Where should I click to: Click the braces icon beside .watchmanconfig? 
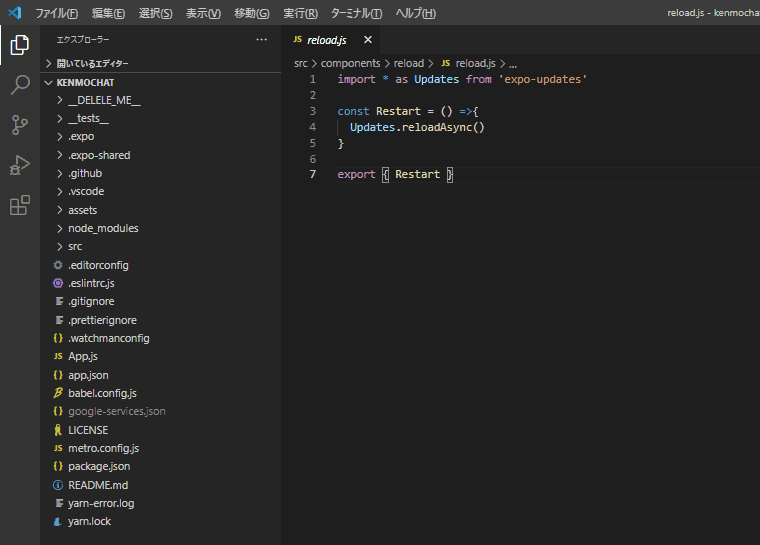[58, 338]
